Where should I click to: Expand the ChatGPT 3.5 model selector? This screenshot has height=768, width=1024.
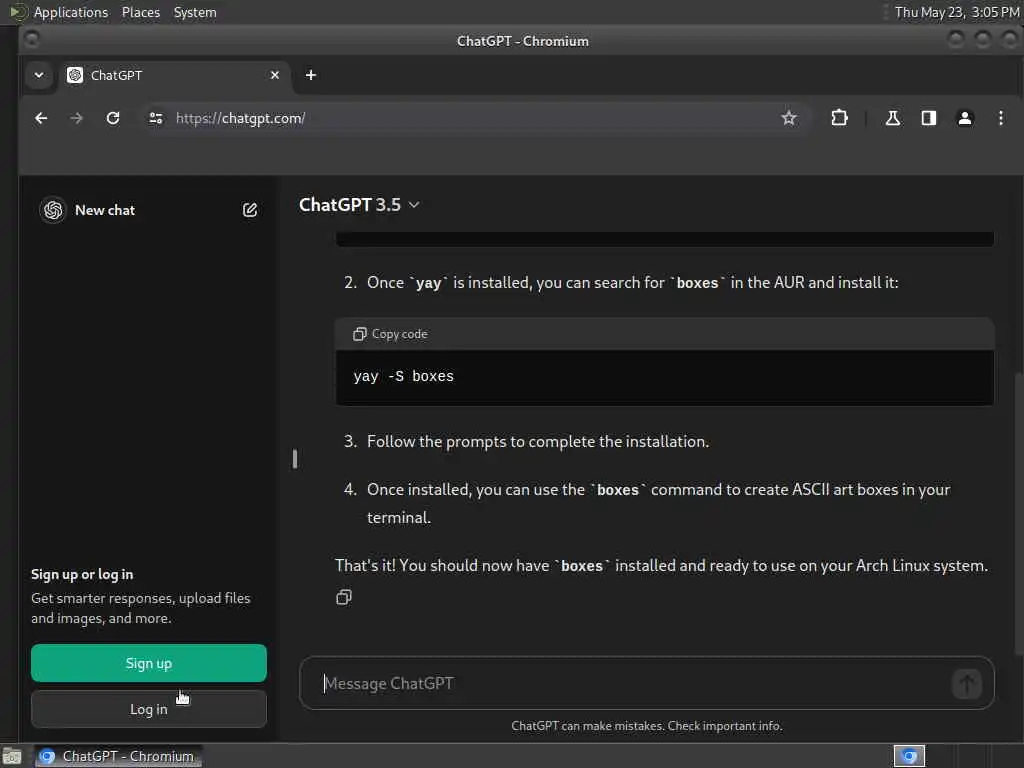click(x=359, y=205)
